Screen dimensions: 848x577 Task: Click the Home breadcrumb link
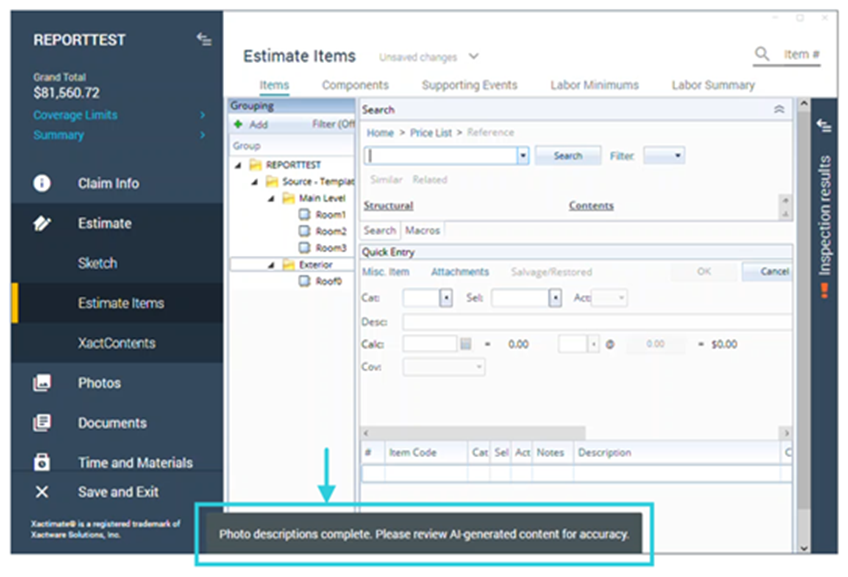380,132
